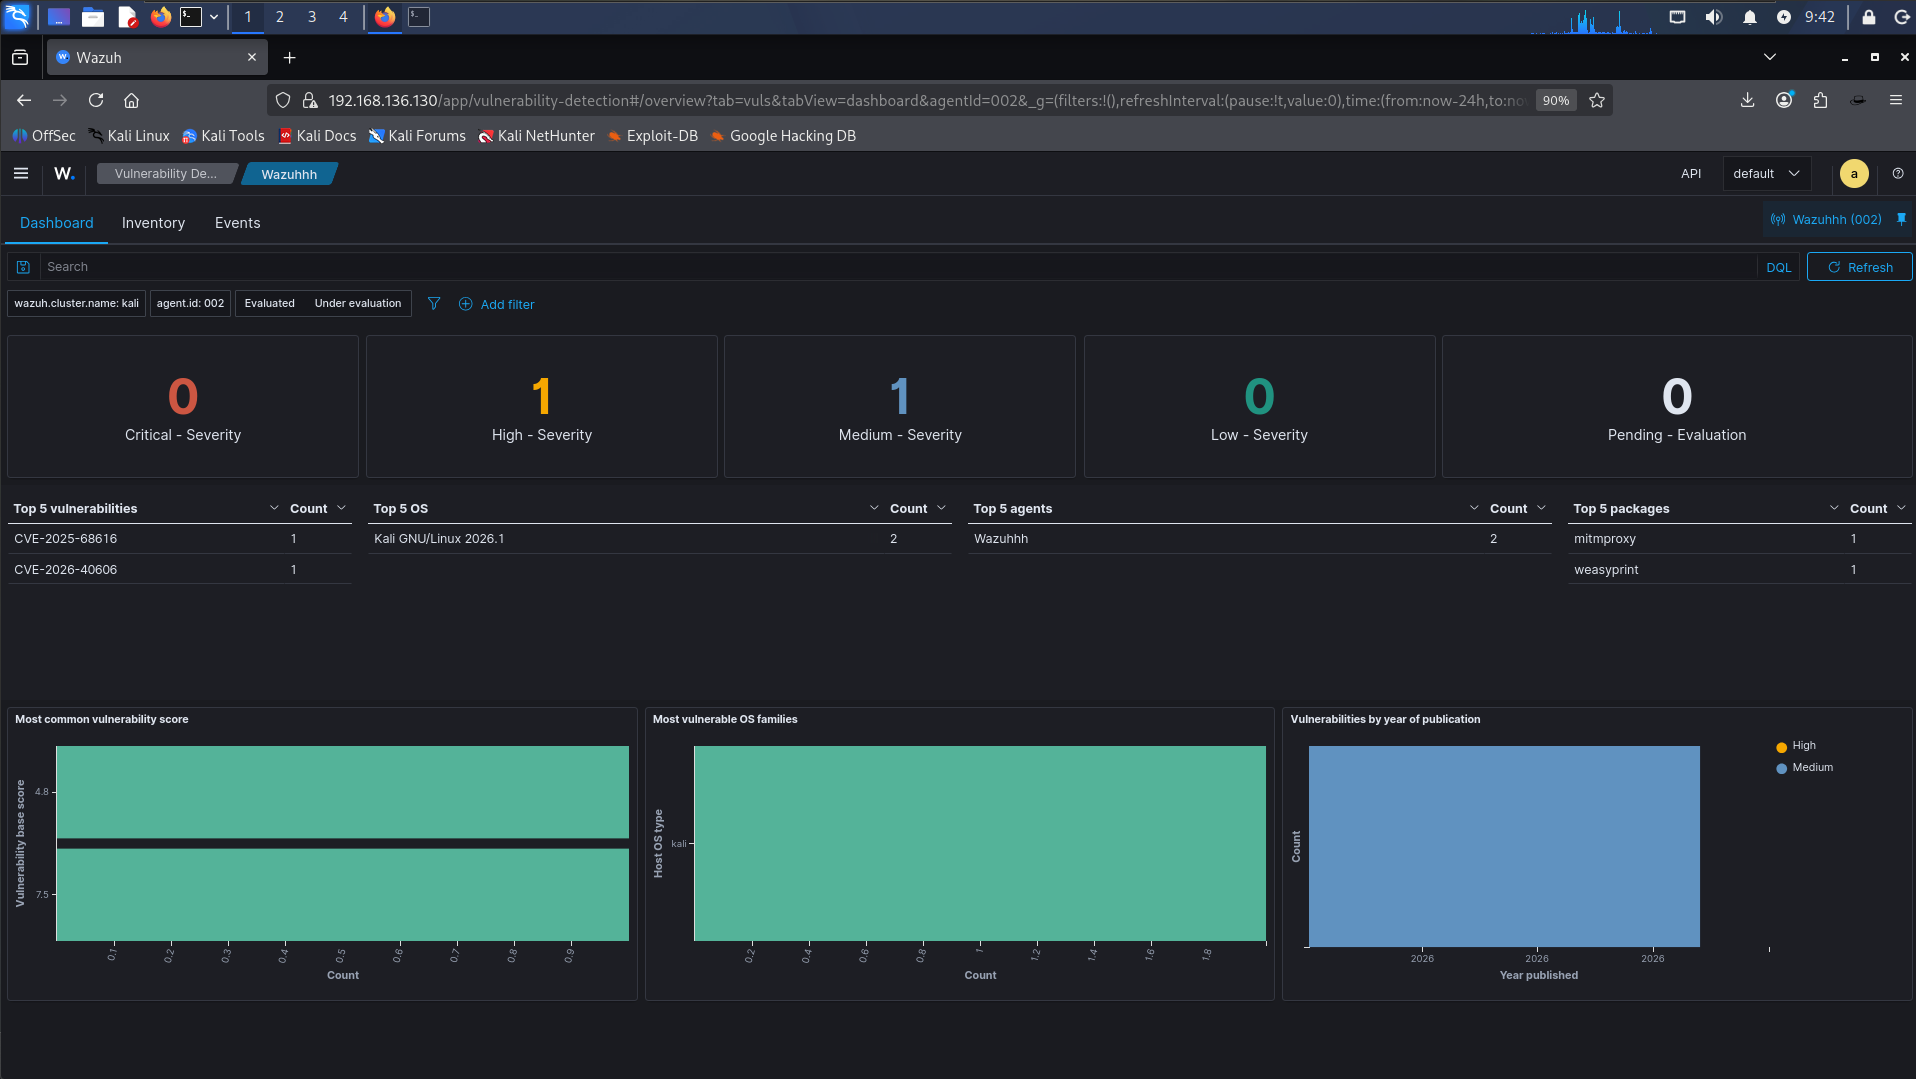This screenshot has width=1916, height=1079.
Task: Switch to the Events tab
Action: click(237, 223)
